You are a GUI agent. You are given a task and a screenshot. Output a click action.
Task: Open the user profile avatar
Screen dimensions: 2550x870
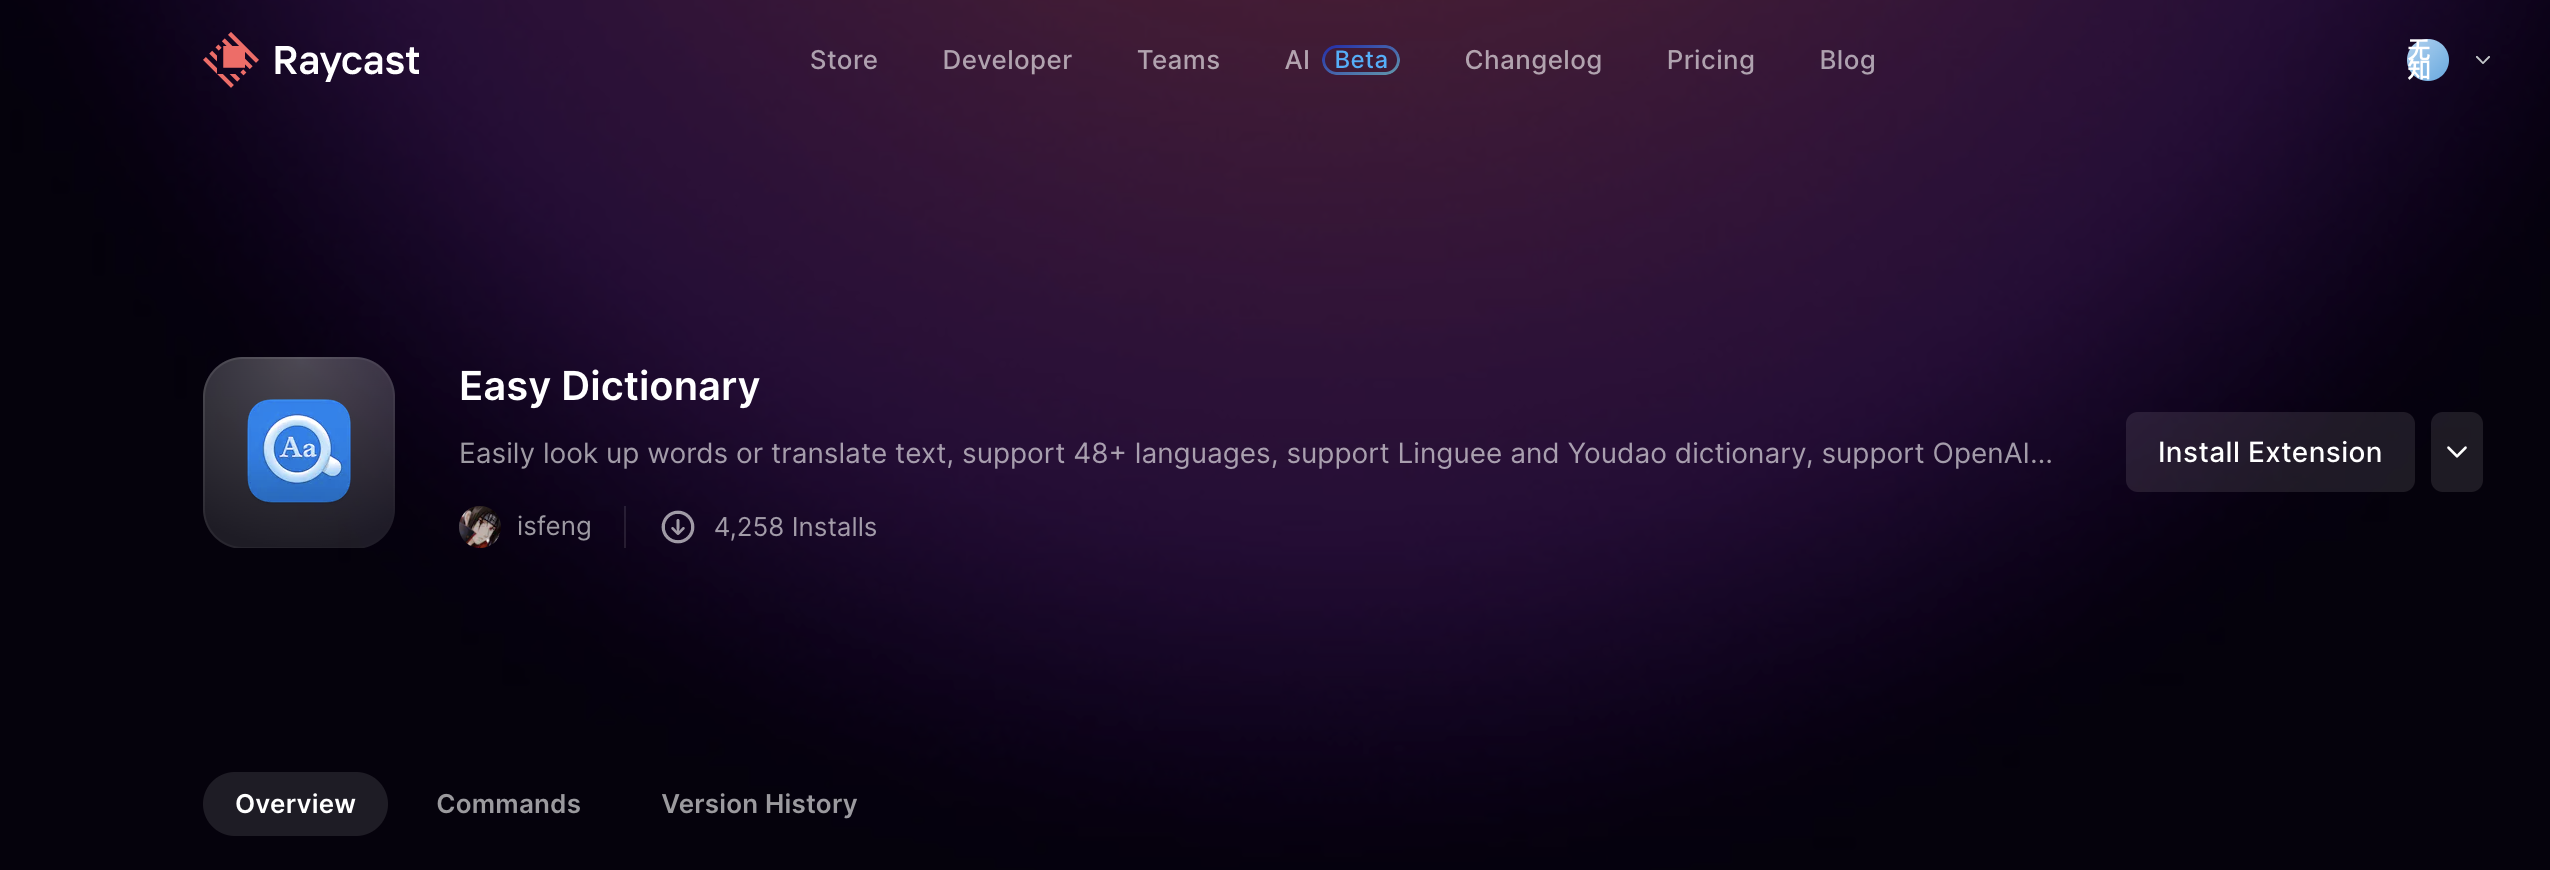(x=2427, y=60)
